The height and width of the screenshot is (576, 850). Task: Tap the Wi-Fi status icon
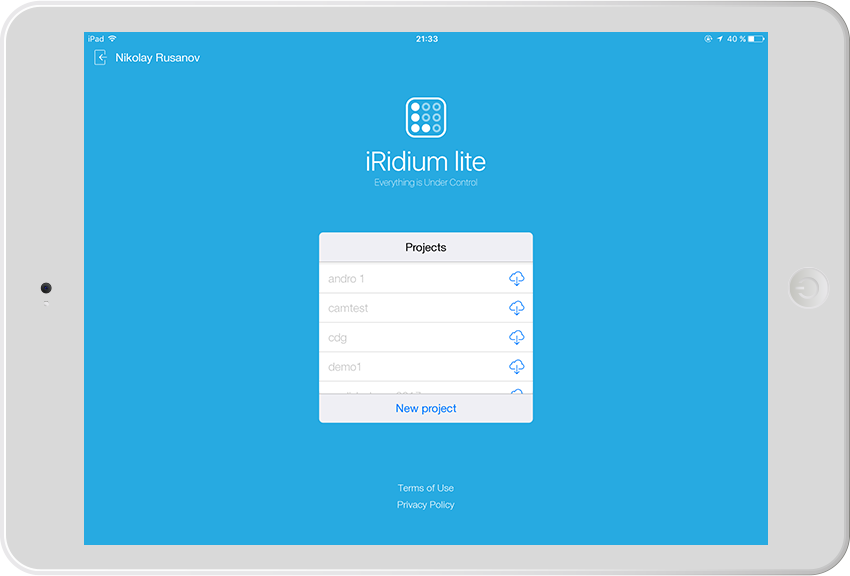[x=113, y=39]
